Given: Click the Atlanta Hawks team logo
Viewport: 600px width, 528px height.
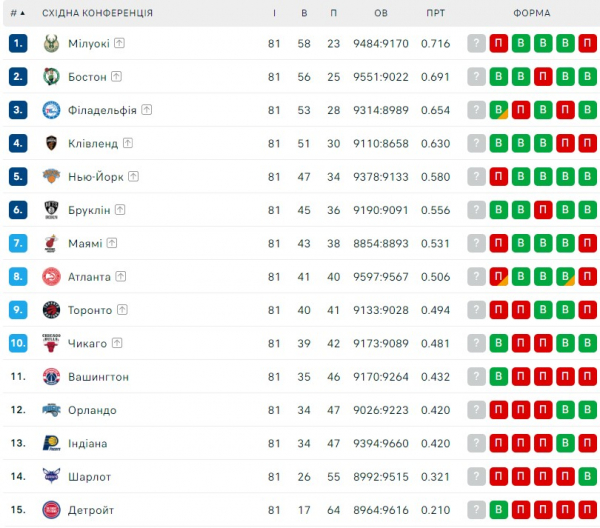Looking at the screenshot, I should 51,277.
